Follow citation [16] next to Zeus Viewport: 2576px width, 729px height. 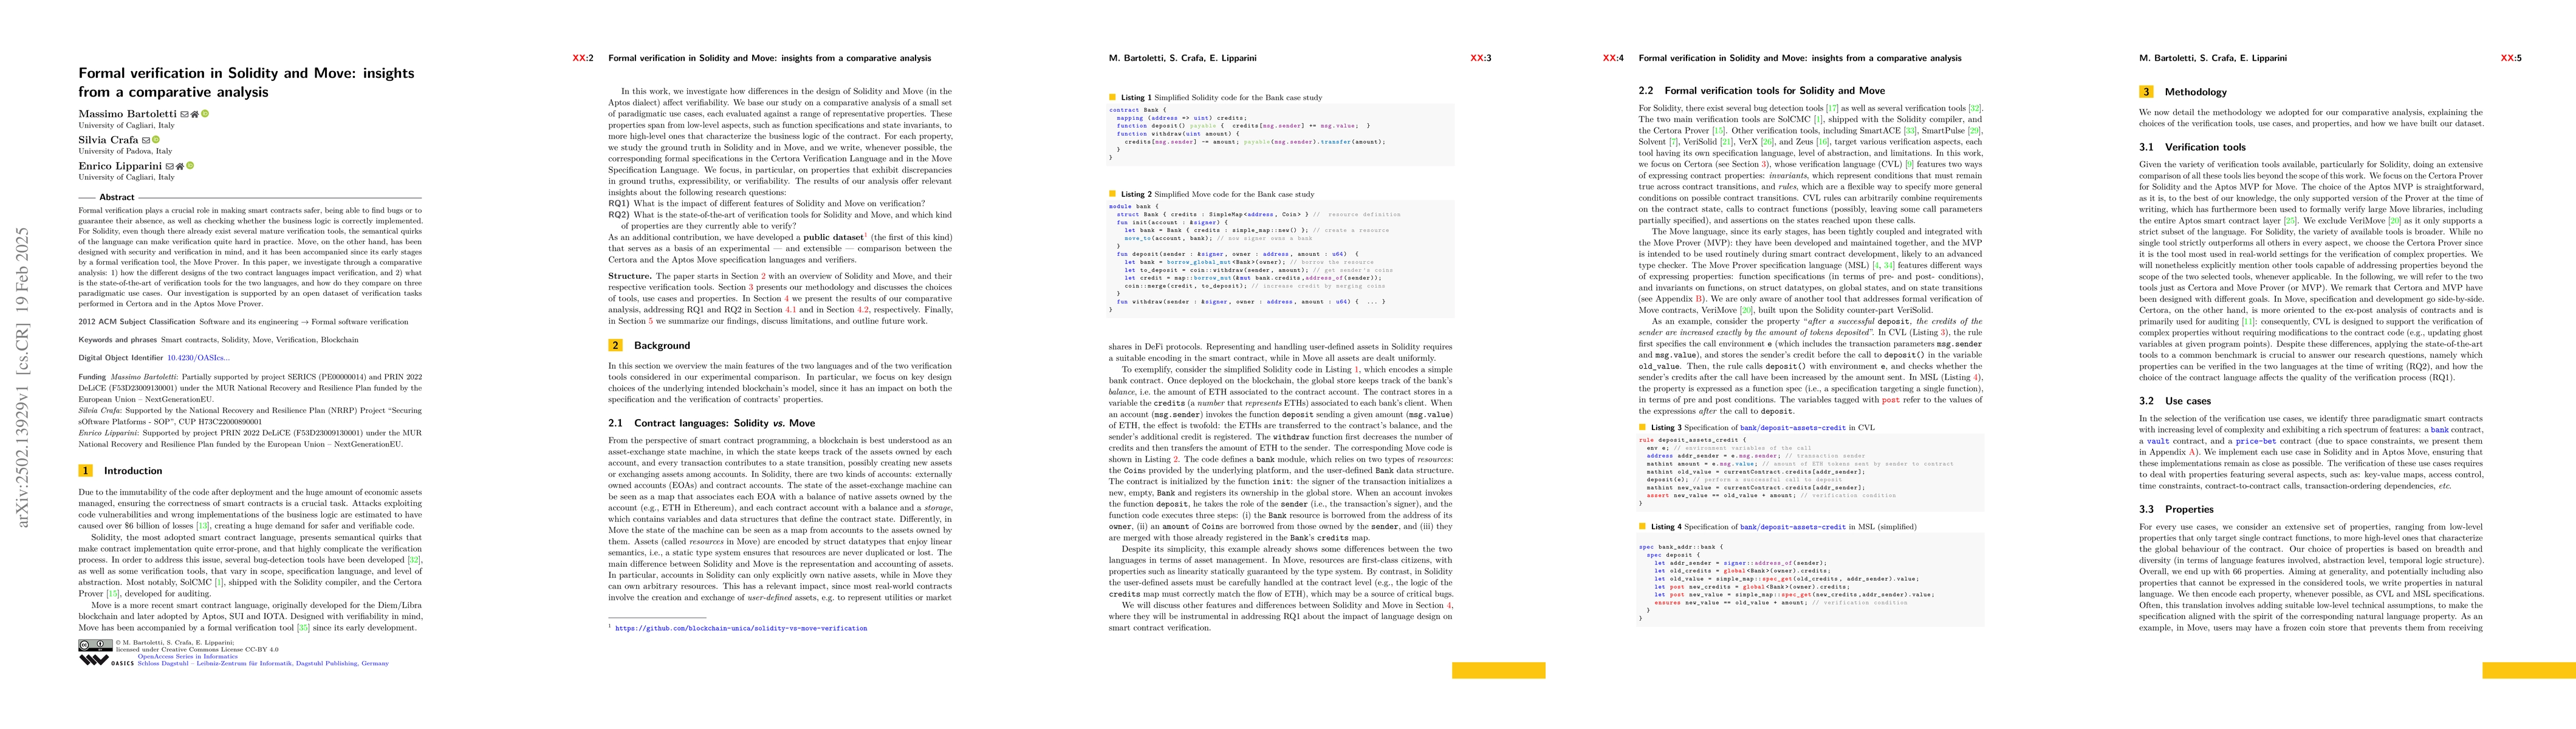click(x=1823, y=142)
